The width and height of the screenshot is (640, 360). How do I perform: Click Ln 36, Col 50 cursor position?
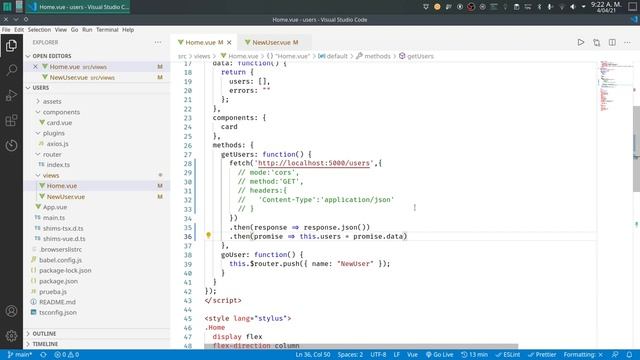pyautogui.click(x=313, y=355)
